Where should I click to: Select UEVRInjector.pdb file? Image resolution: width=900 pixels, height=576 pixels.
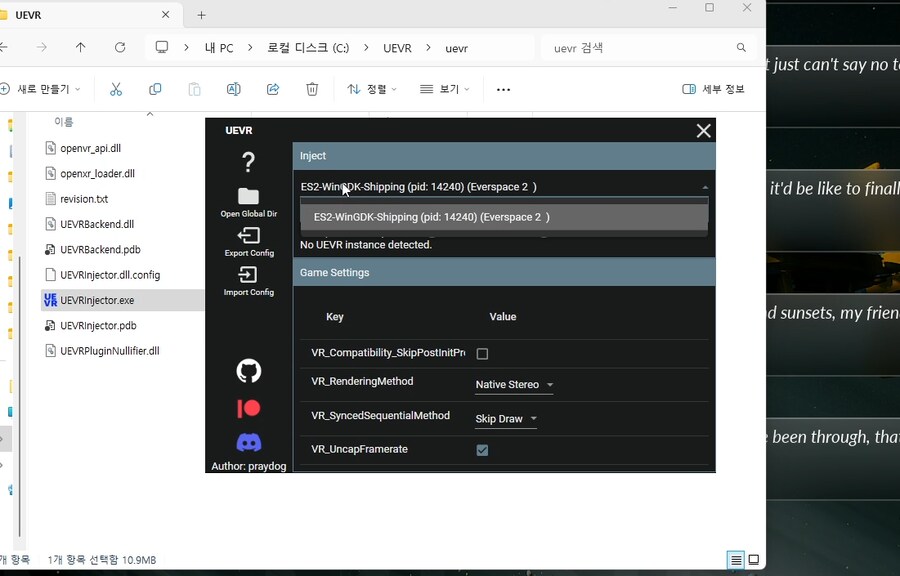point(98,325)
